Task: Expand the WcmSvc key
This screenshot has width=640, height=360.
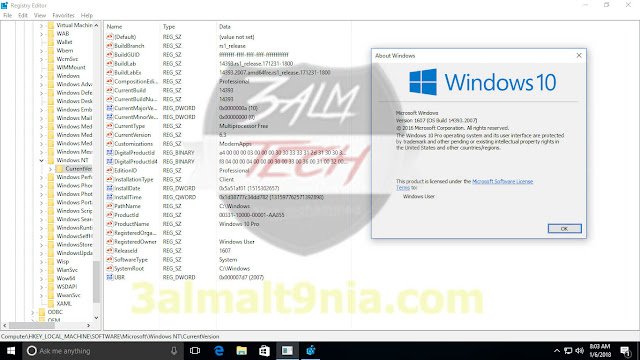Action: [x=41, y=59]
